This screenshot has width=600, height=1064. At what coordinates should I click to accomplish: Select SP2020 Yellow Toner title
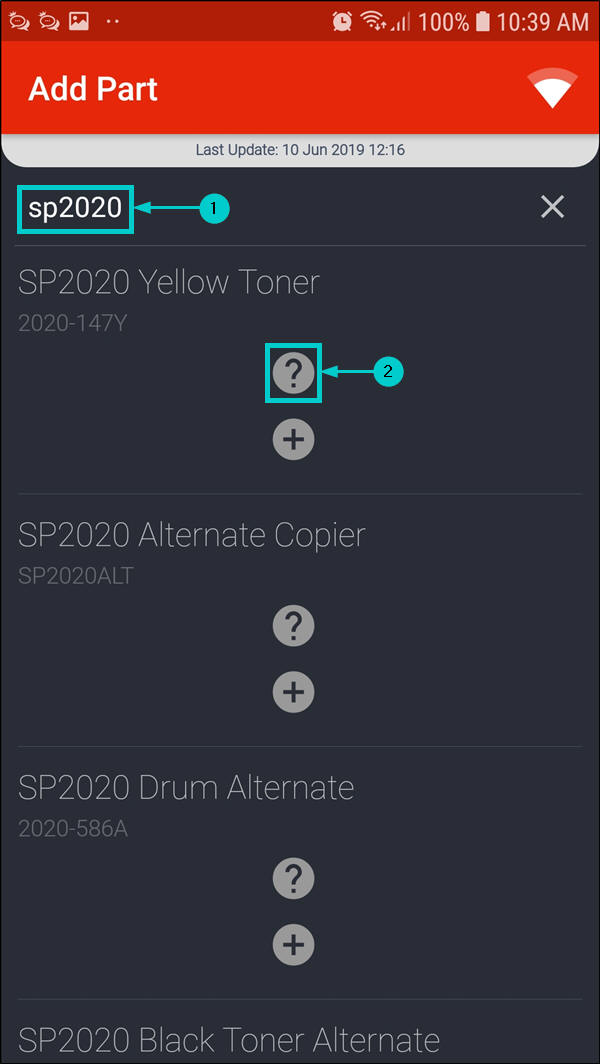pos(169,282)
